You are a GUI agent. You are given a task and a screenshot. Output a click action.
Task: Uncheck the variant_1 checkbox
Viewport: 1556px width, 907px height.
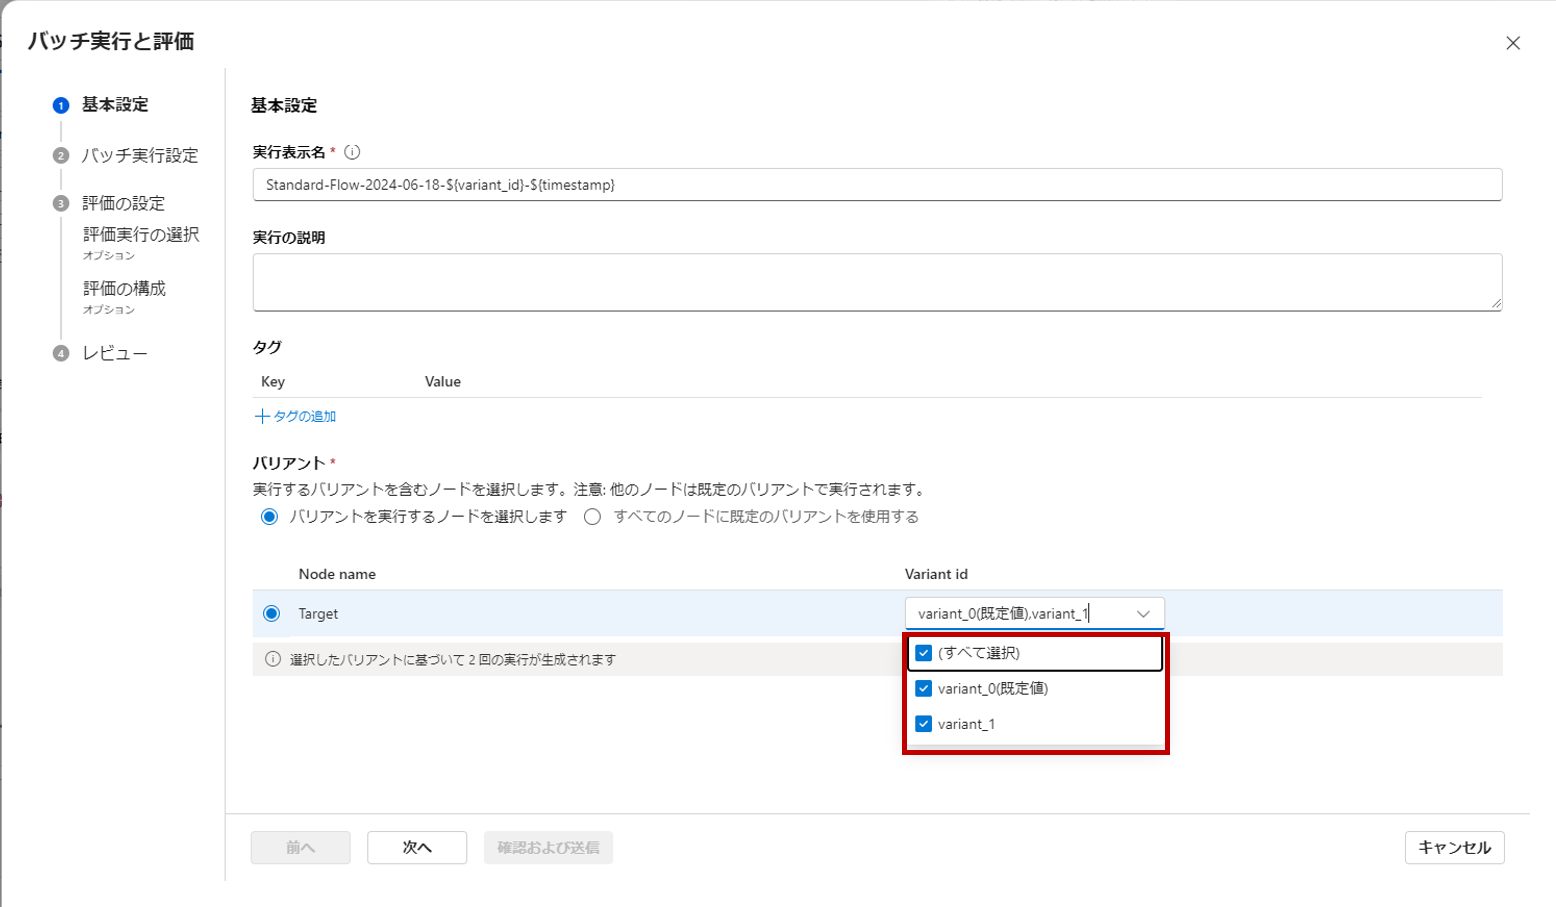[925, 723]
